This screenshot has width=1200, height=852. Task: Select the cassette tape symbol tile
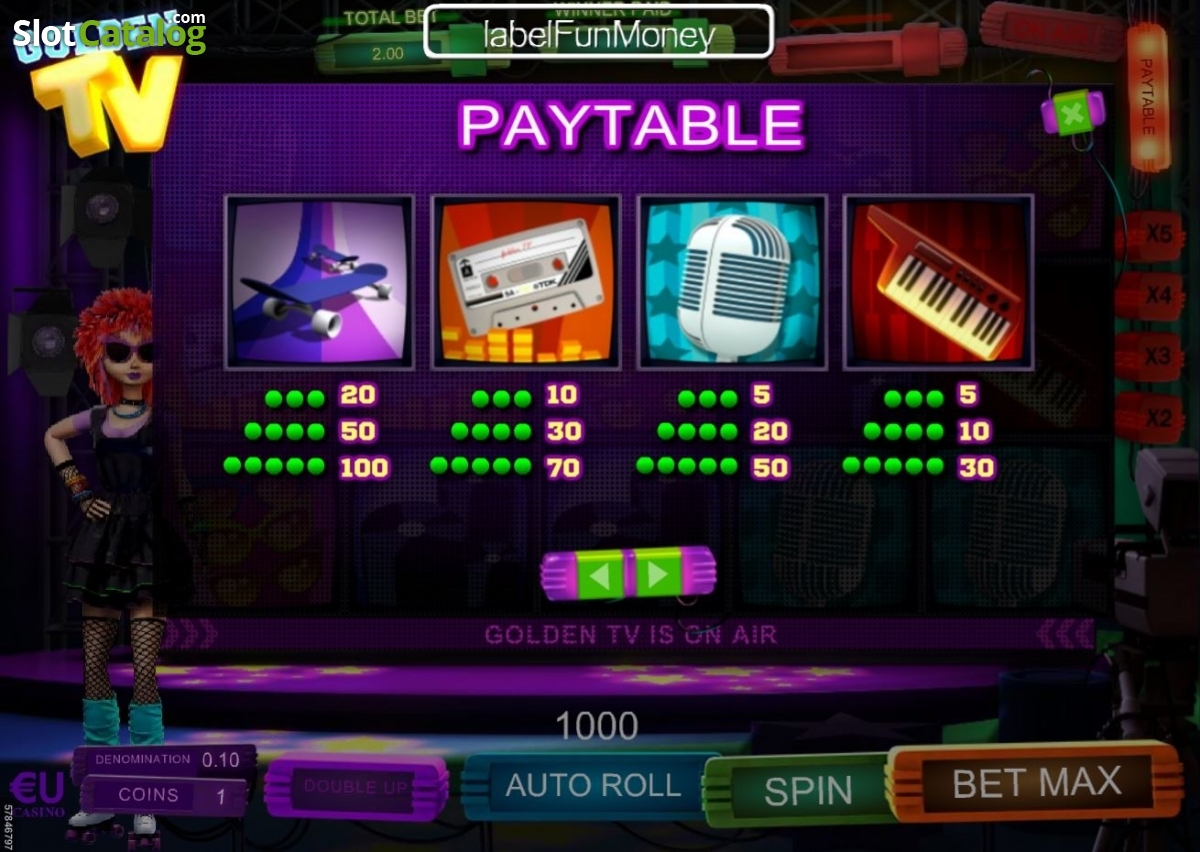click(526, 282)
